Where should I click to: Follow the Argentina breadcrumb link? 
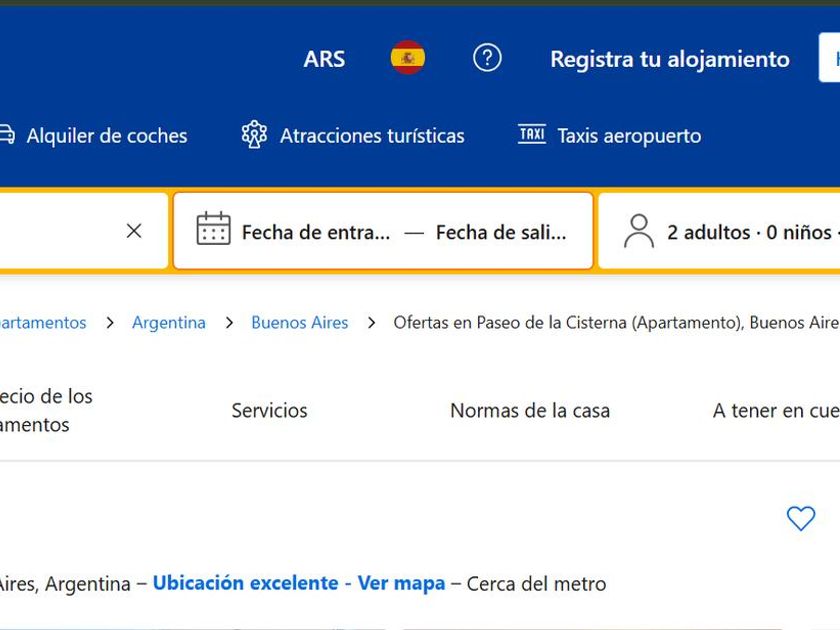tap(169, 323)
